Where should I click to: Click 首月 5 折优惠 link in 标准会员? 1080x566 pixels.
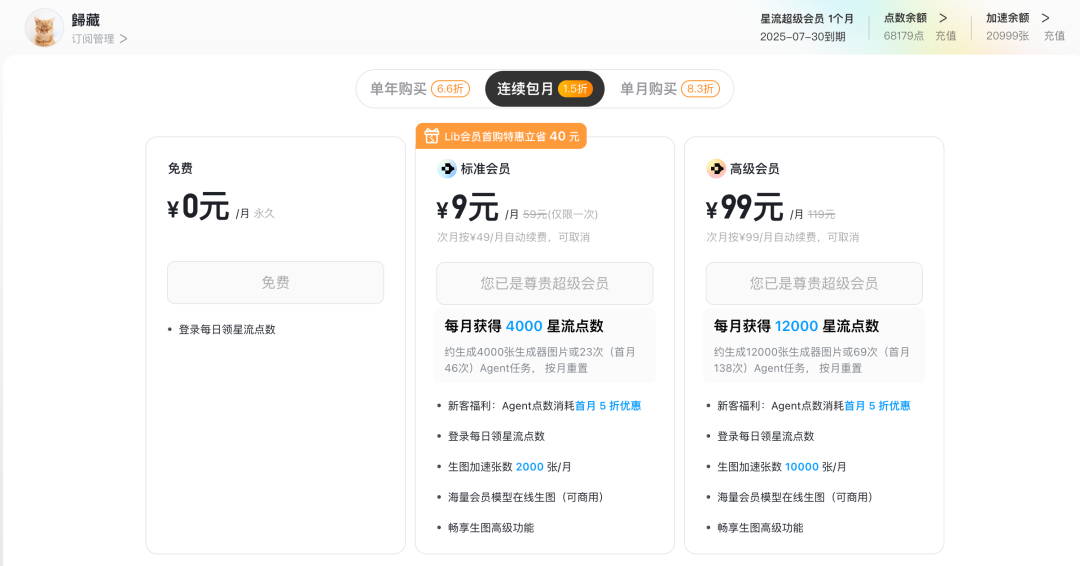click(x=608, y=406)
